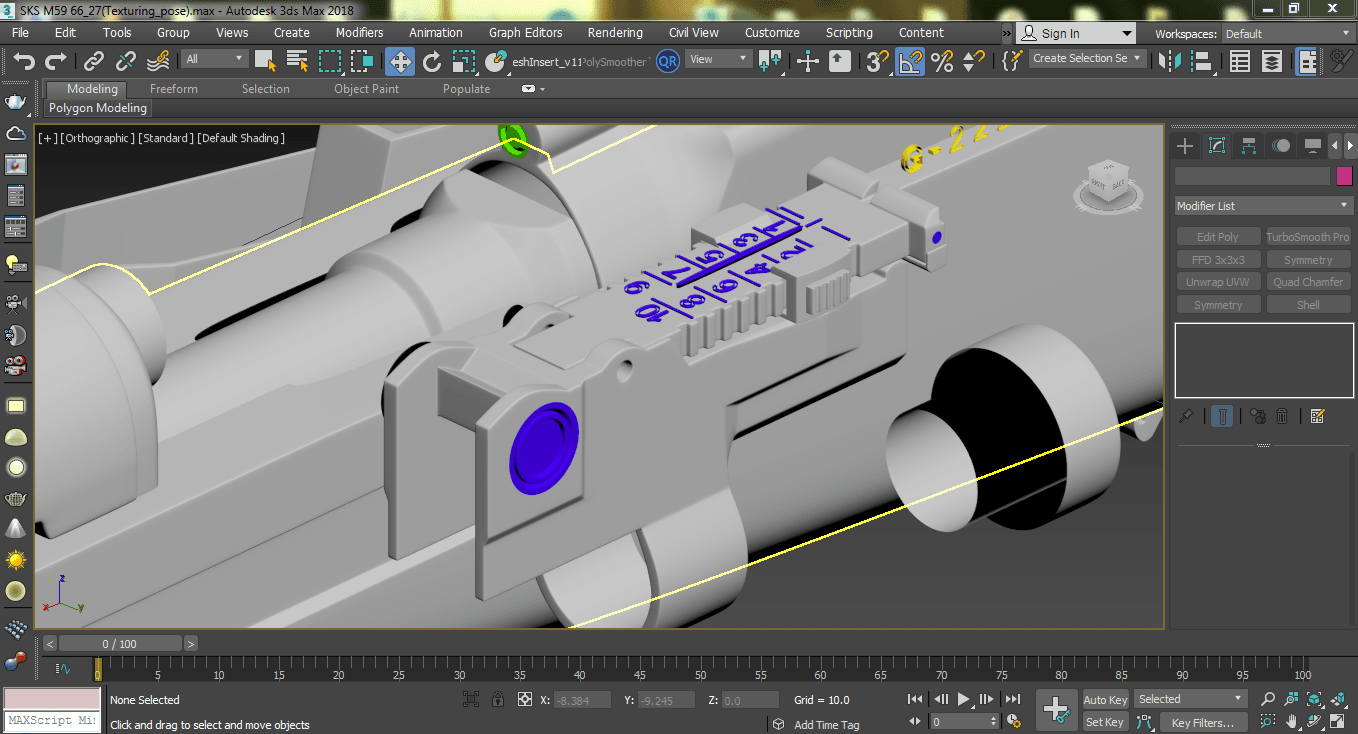1358x734 pixels.
Task: Open the selection filter All dropdown
Action: [215, 59]
